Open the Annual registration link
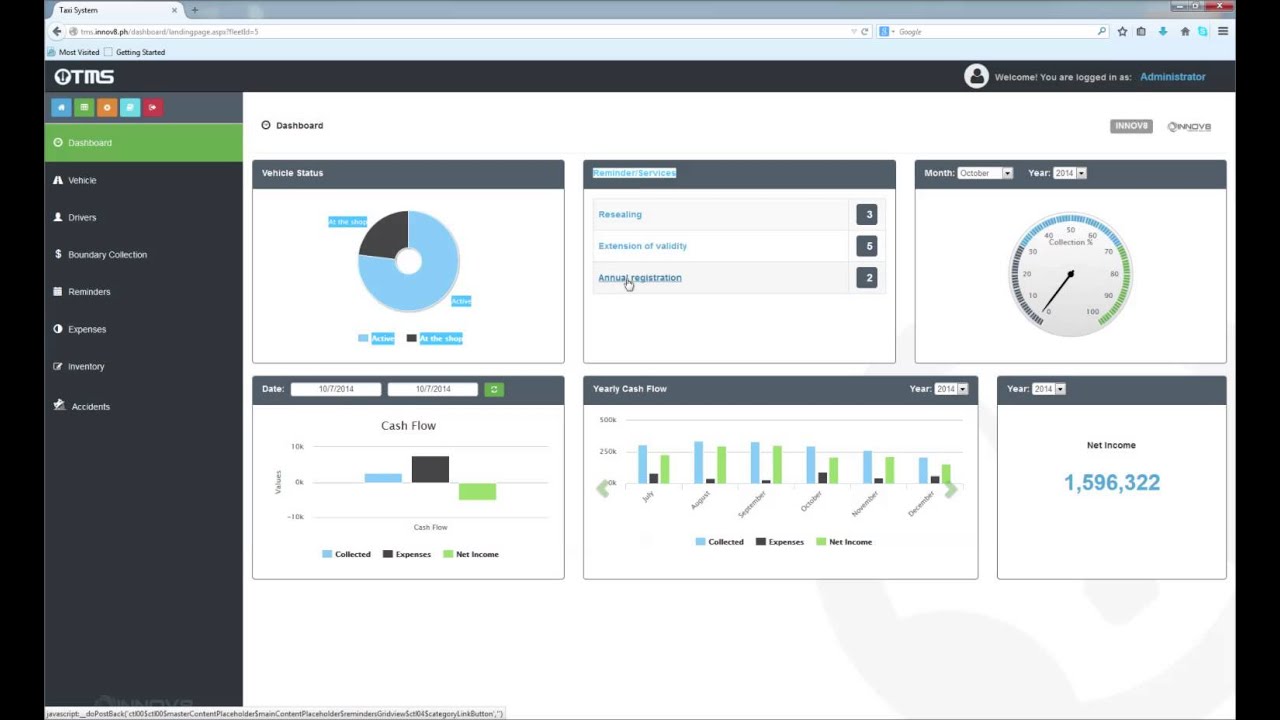This screenshot has width=1280, height=720. pyautogui.click(x=640, y=278)
